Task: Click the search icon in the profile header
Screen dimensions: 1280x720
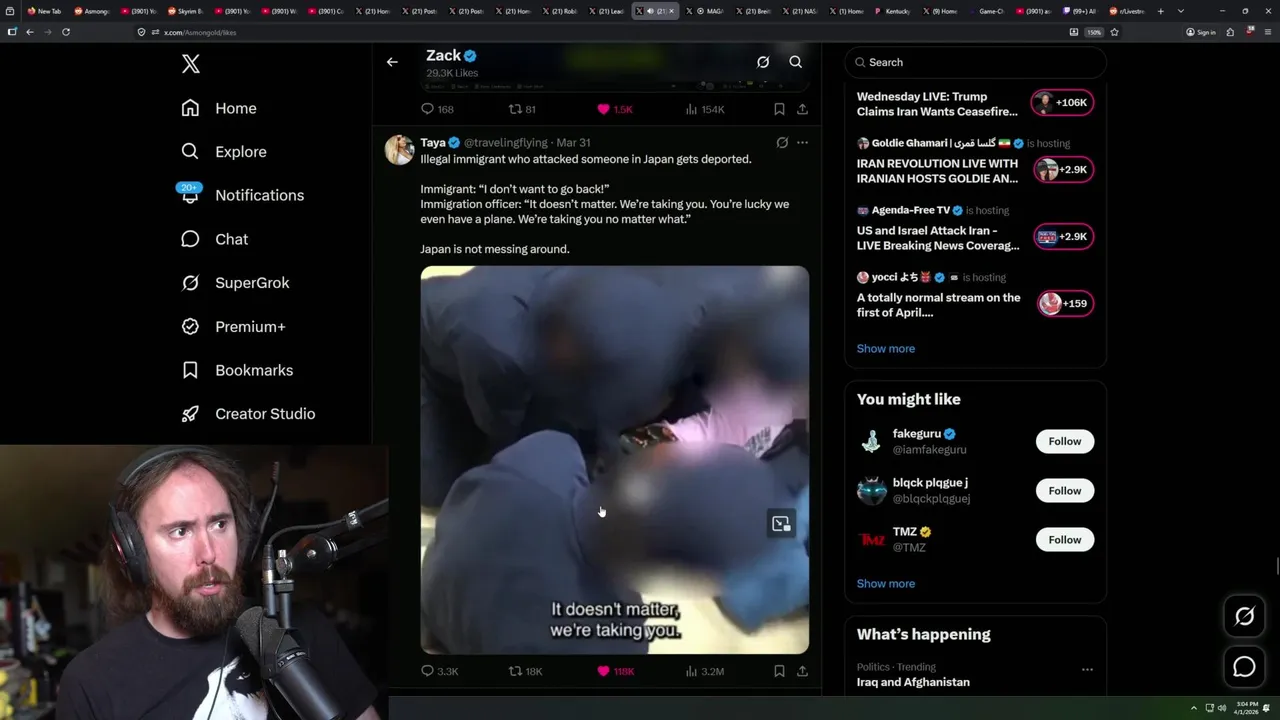Action: tap(796, 62)
